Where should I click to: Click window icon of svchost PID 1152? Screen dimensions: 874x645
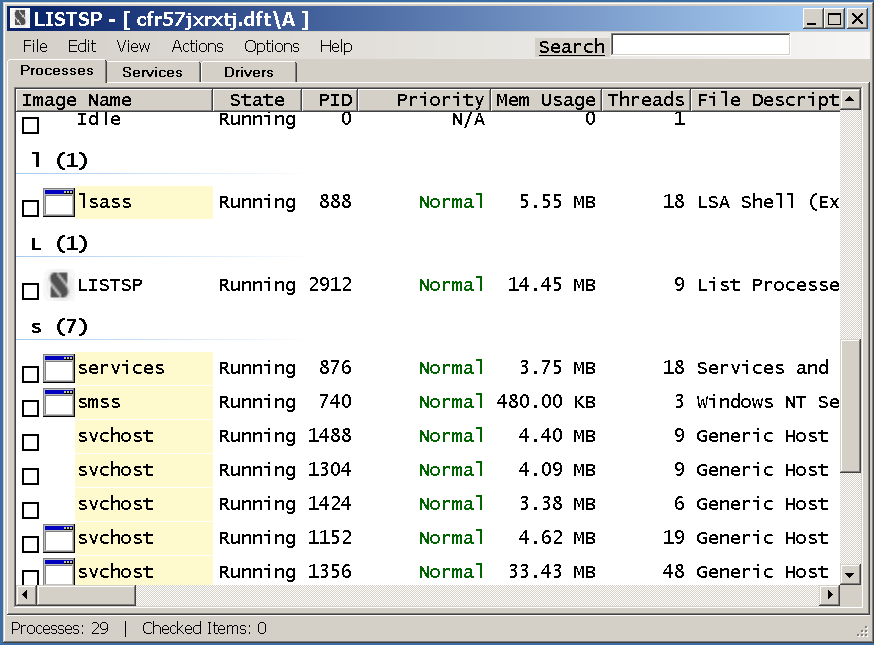pos(59,539)
